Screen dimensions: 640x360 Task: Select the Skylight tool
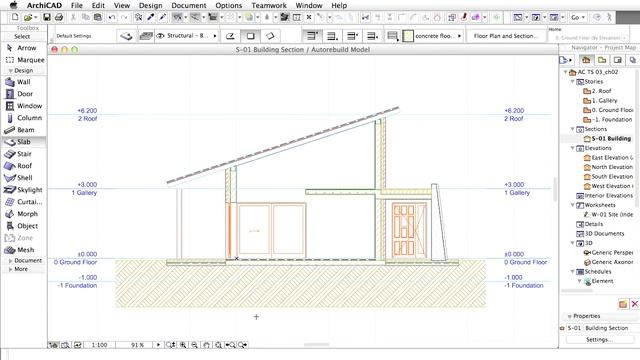coord(24,190)
